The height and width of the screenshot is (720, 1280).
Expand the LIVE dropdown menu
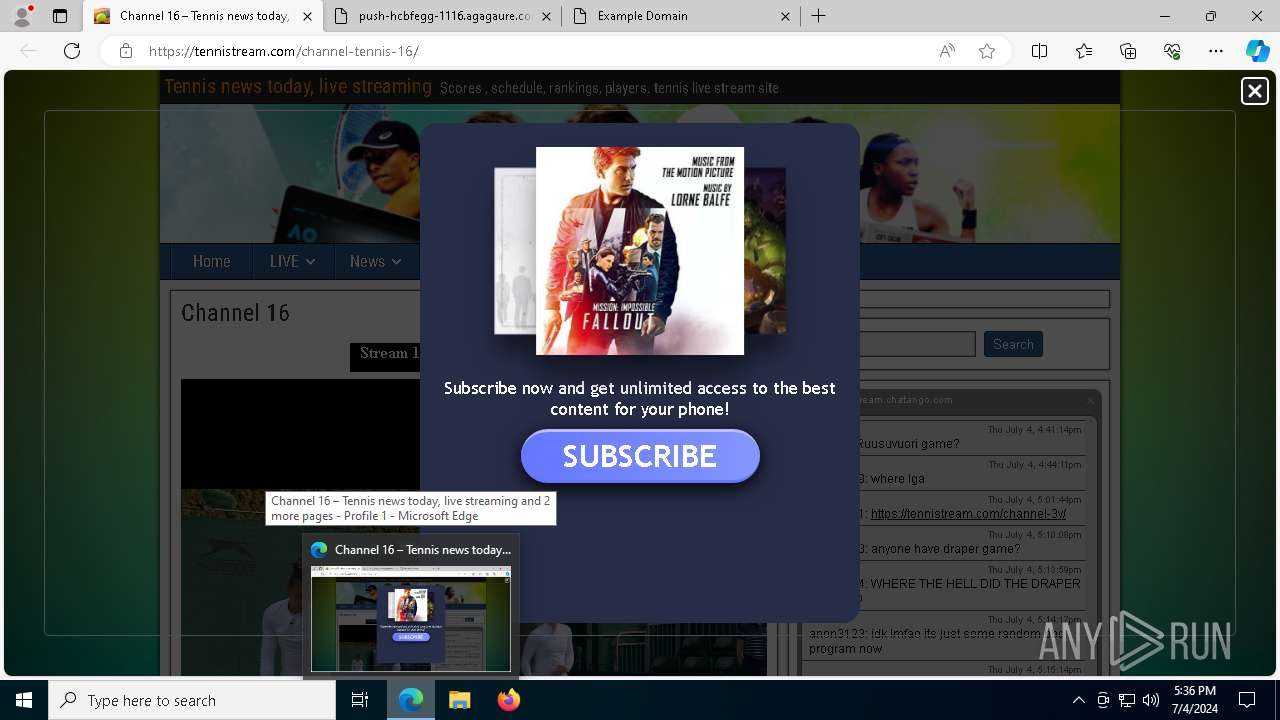pyautogui.click(x=292, y=261)
